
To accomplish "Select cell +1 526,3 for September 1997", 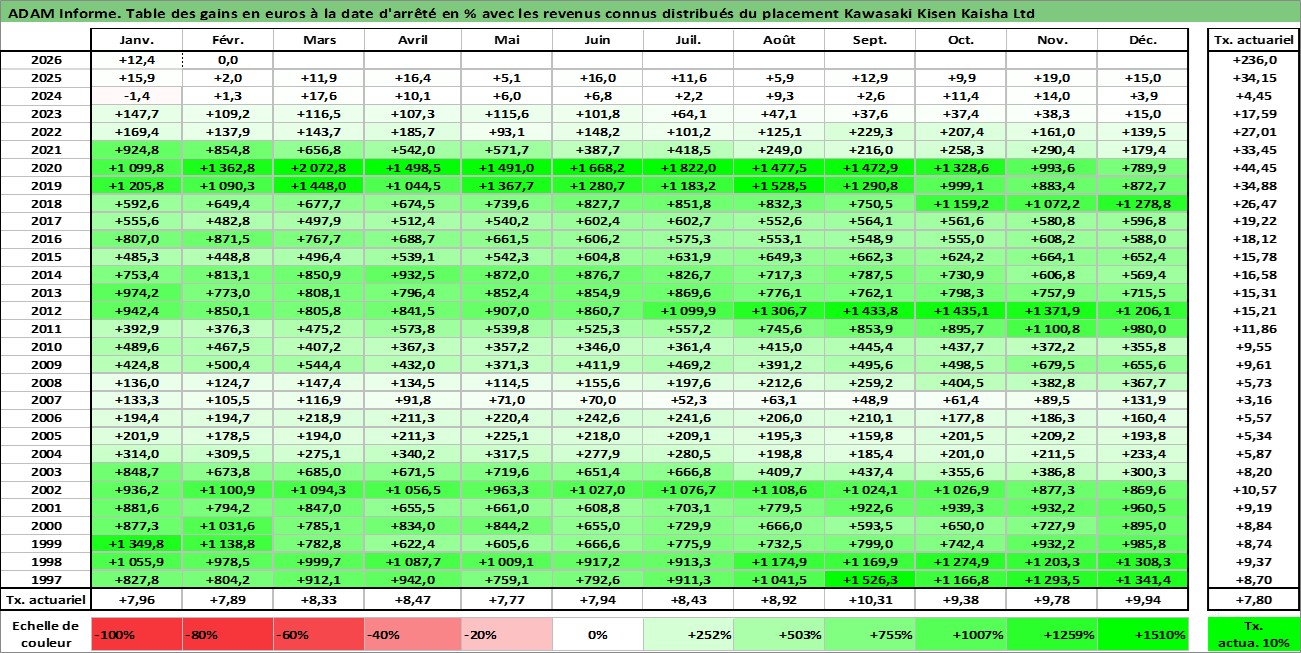I will (x=868, y=579).
